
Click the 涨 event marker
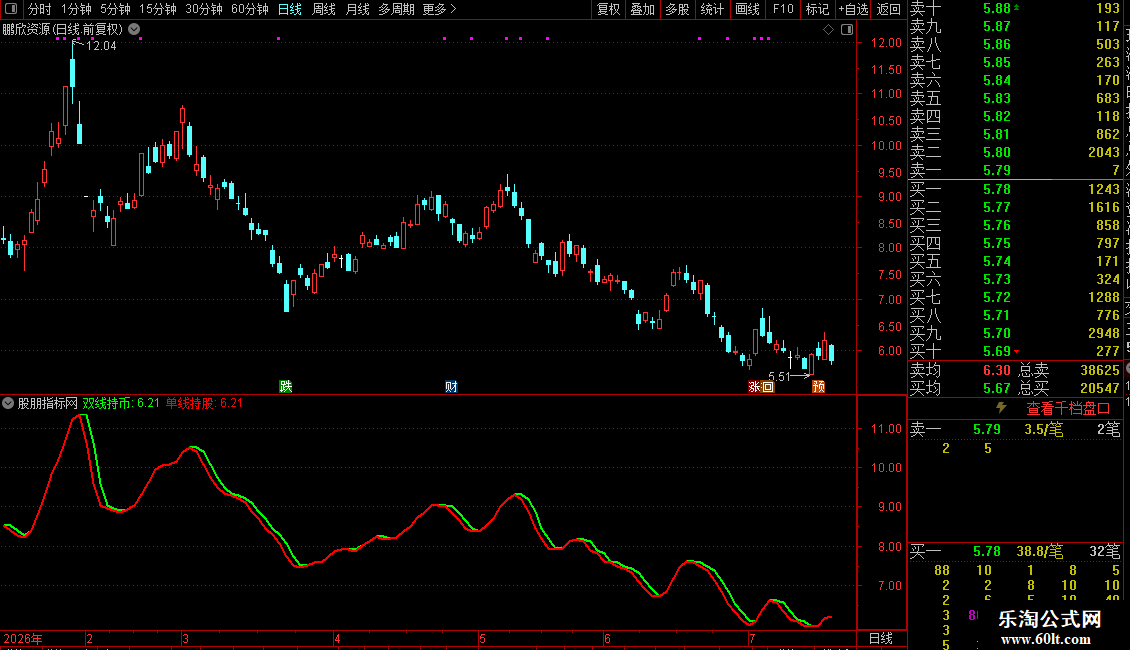tap(755, 386)
